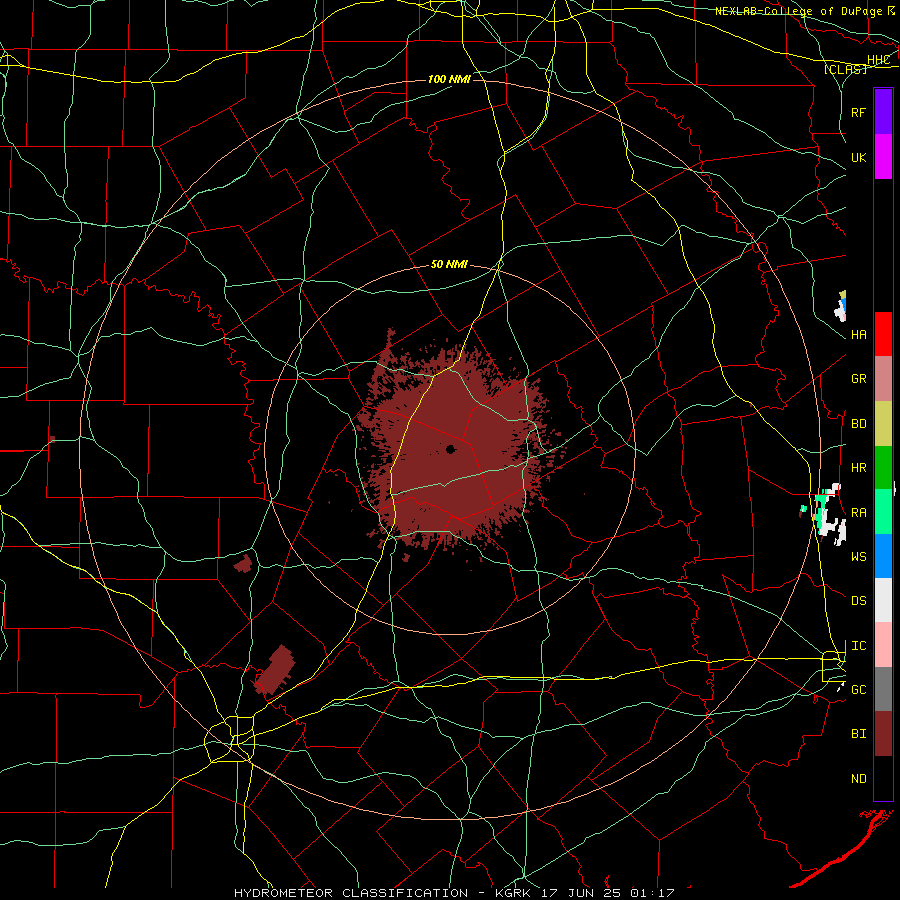Click the HR green legend swatch
This screenshot has height=900, width=900.
[883, 467]
